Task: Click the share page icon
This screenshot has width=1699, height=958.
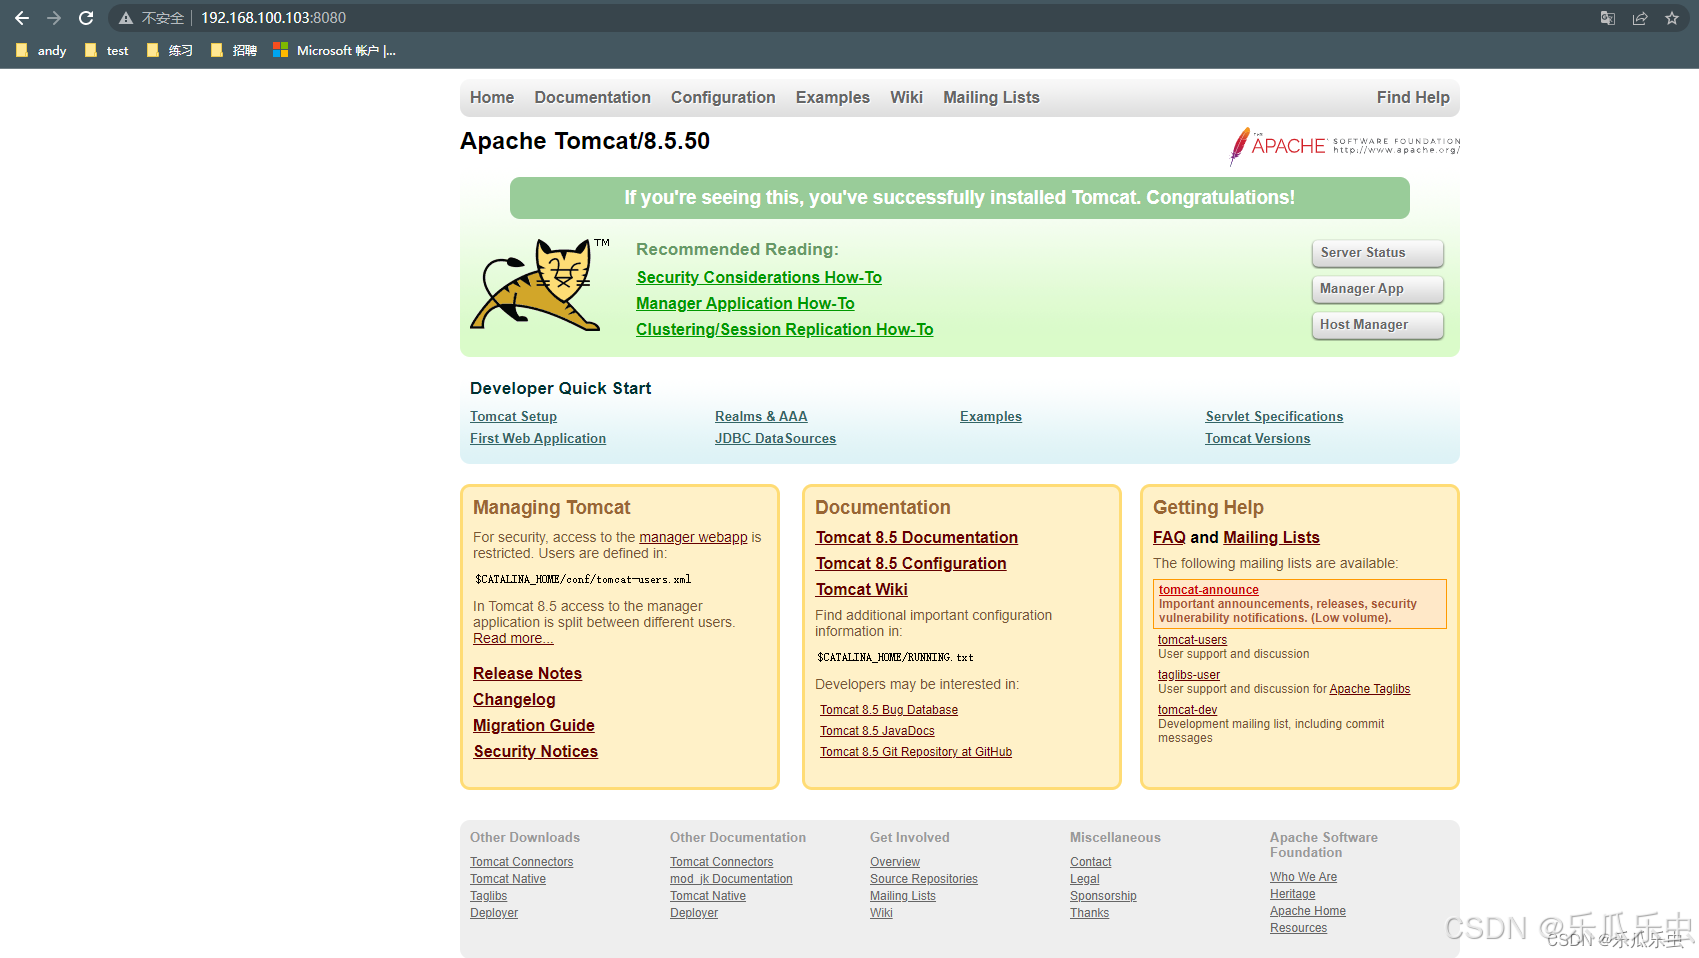Action: coord(1640,18)
